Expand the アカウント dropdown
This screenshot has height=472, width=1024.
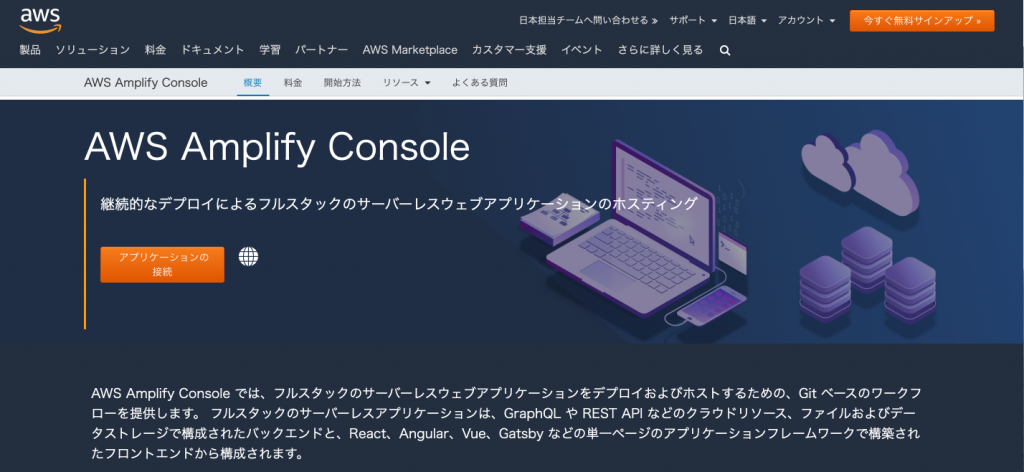click(806, 20)
